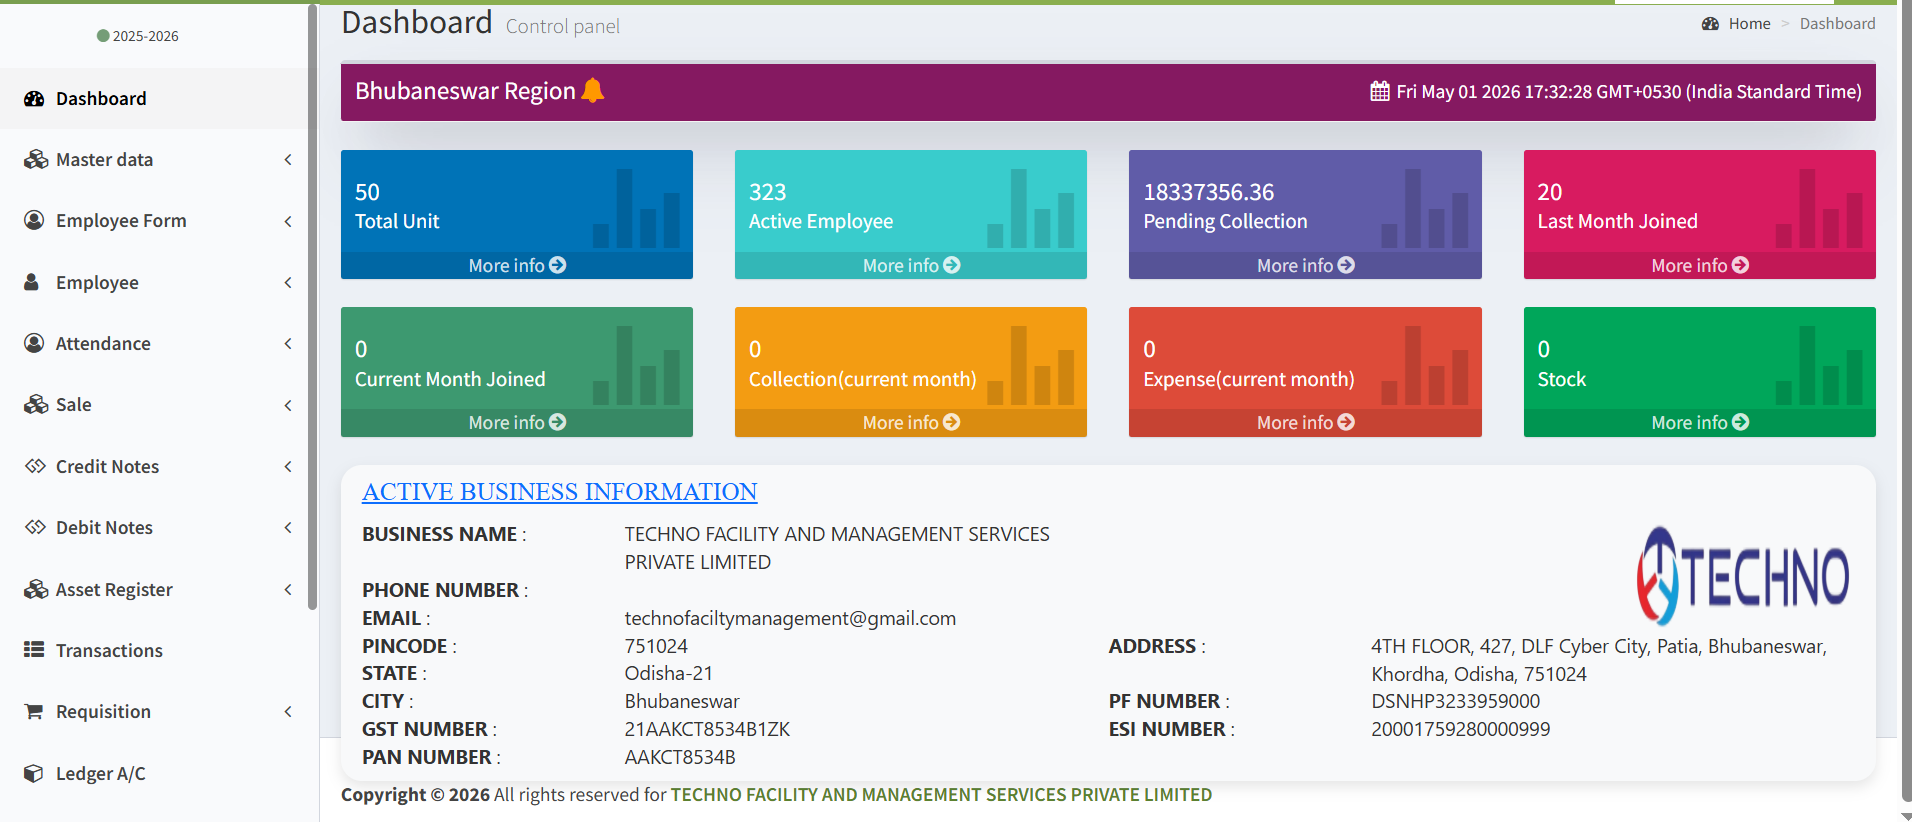Click the Asset Register cubes icon
The width and height of the screenshot is (1912, 822).
36,589
